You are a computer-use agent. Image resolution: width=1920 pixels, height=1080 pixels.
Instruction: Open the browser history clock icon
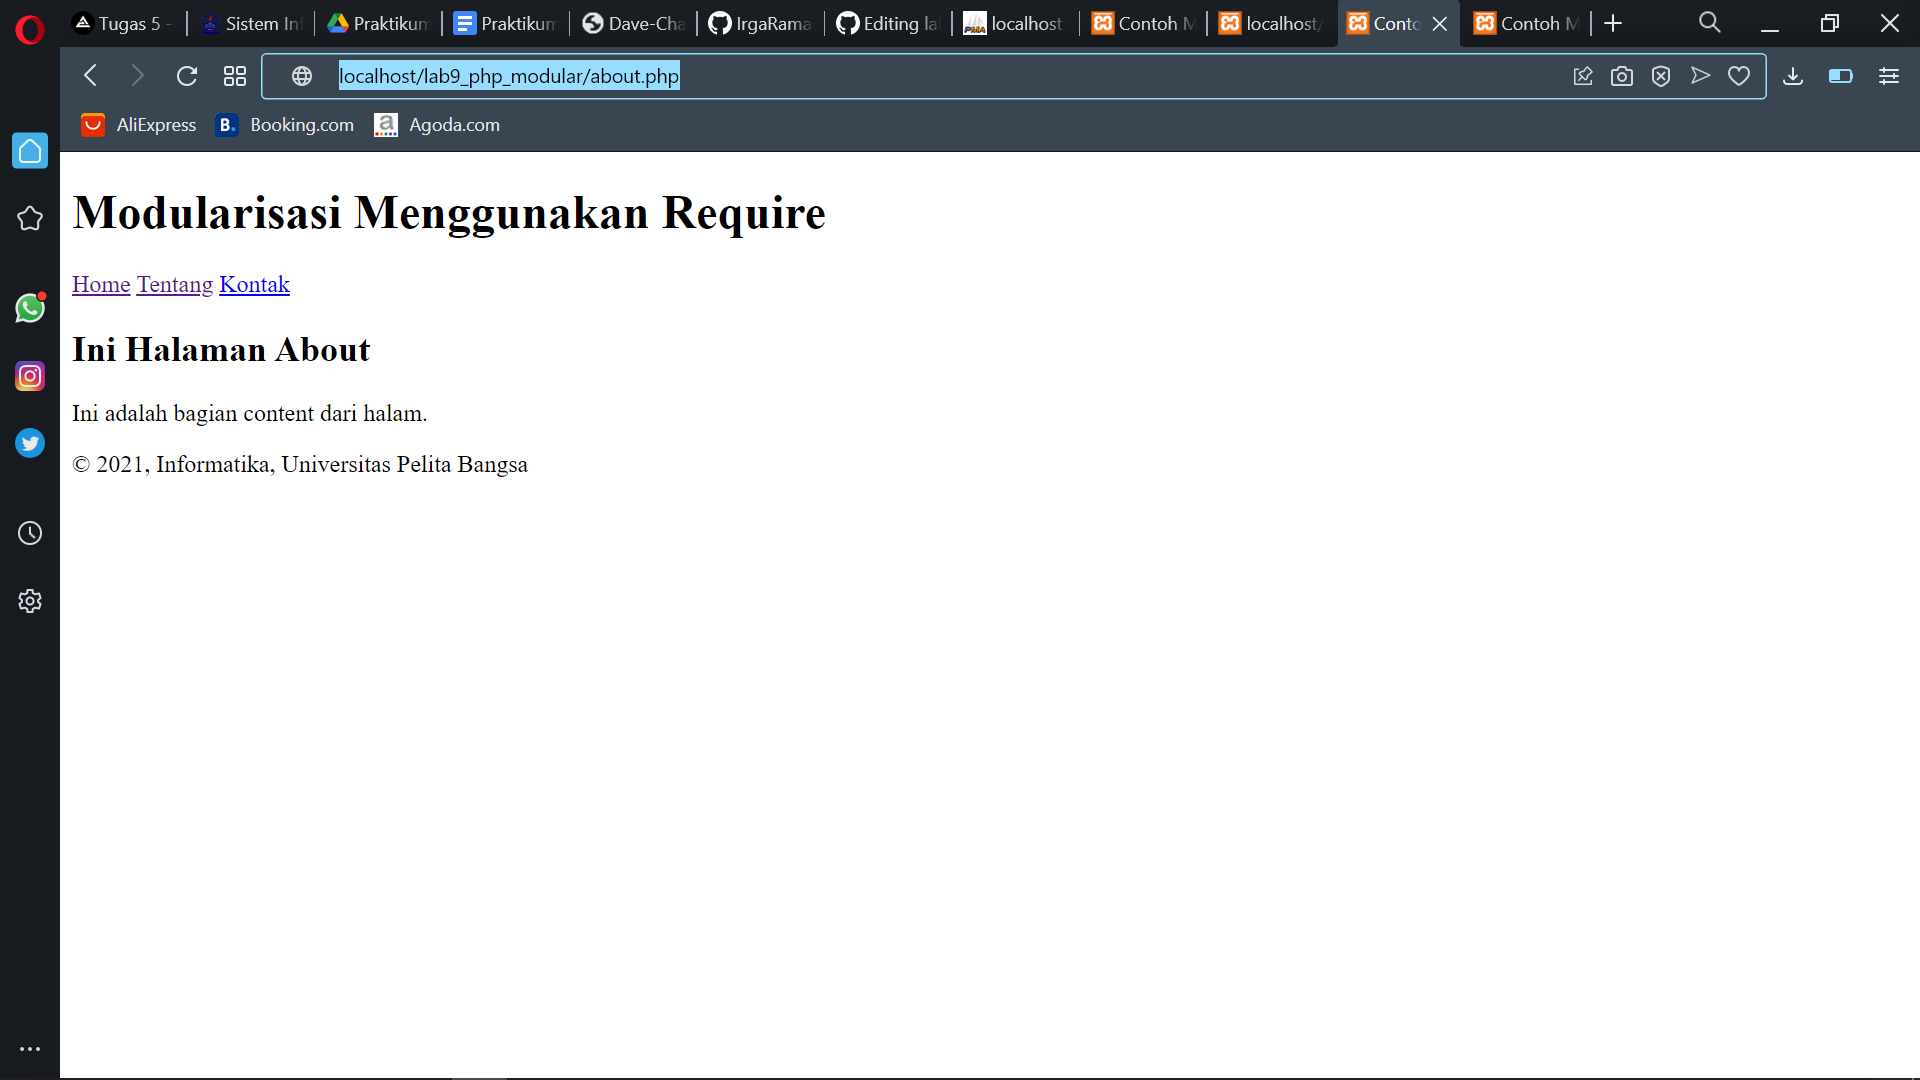pyautogui.click(x=30, y=533)
